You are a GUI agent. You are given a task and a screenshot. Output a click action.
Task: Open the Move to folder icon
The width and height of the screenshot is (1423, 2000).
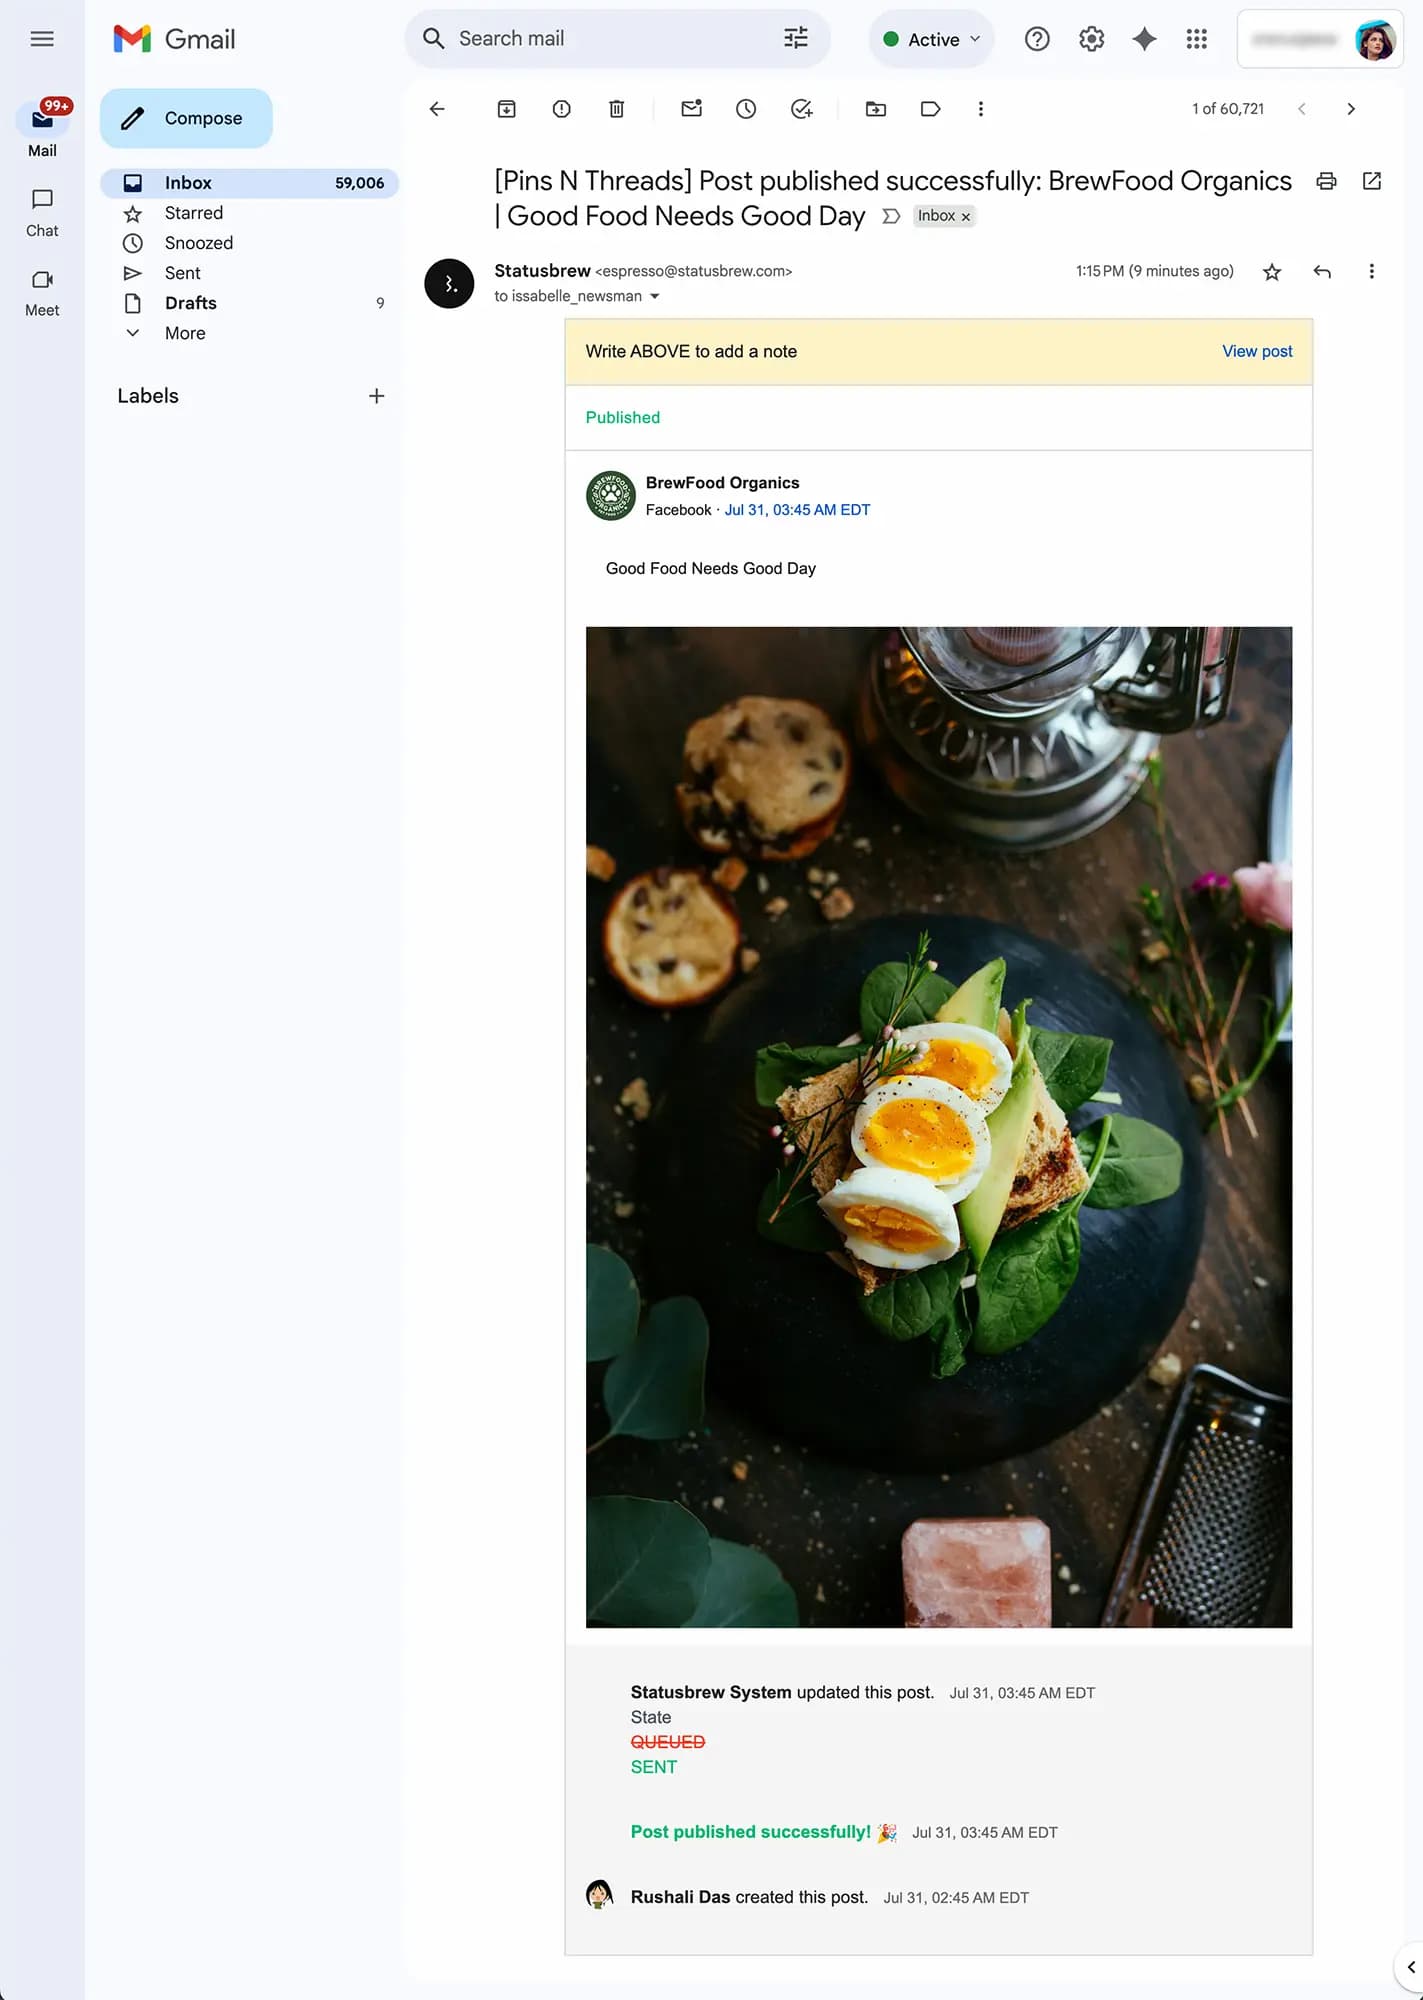pos(876,109)
